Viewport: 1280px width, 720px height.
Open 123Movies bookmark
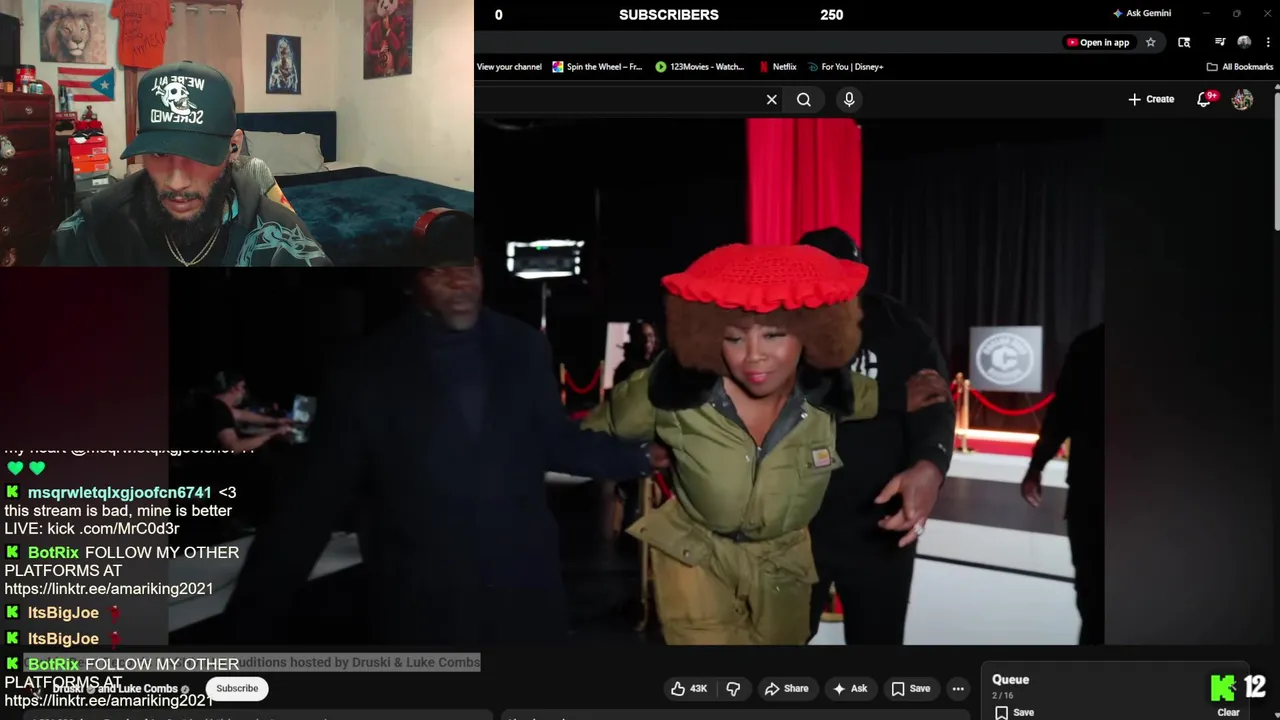700,67
